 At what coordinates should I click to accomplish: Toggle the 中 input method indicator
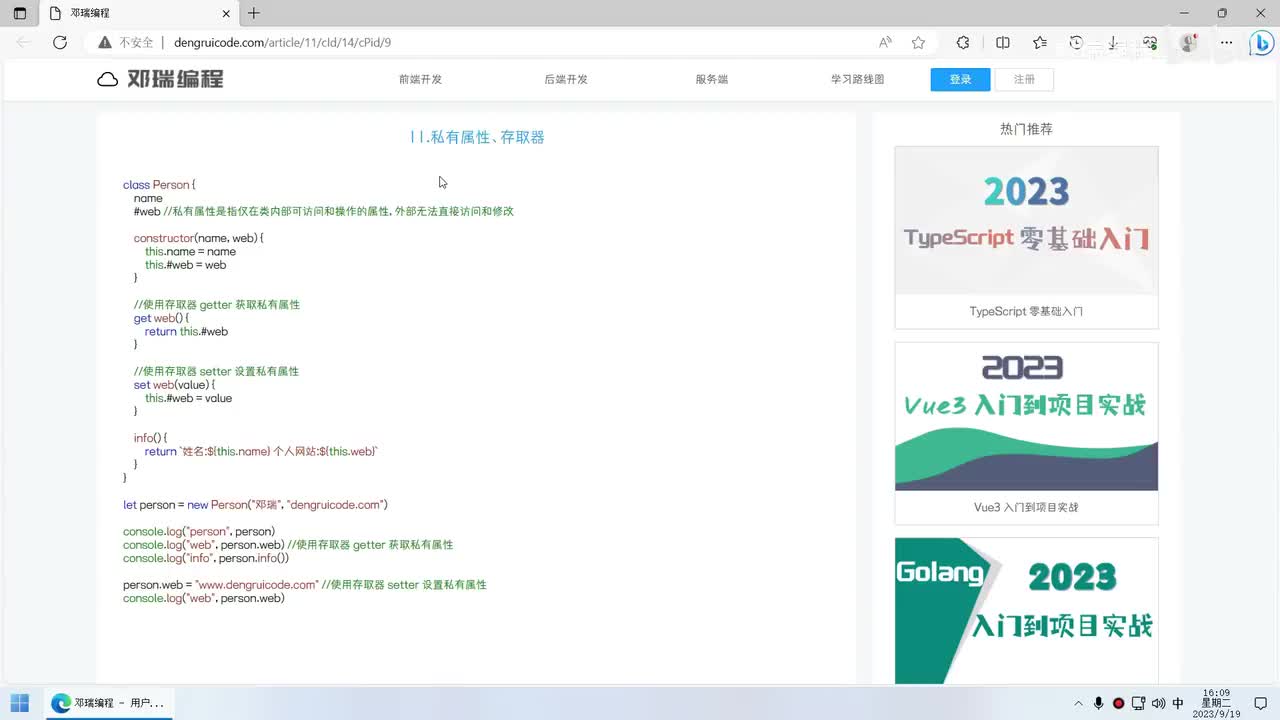point(1178,703)
